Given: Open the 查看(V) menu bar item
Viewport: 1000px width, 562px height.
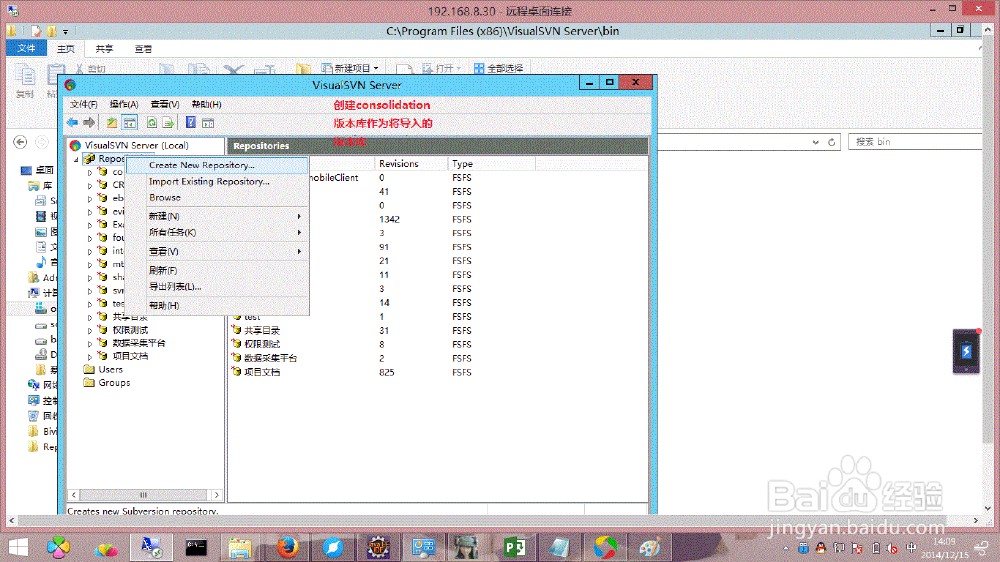Looking at the screenshot, I should point(165,104).
